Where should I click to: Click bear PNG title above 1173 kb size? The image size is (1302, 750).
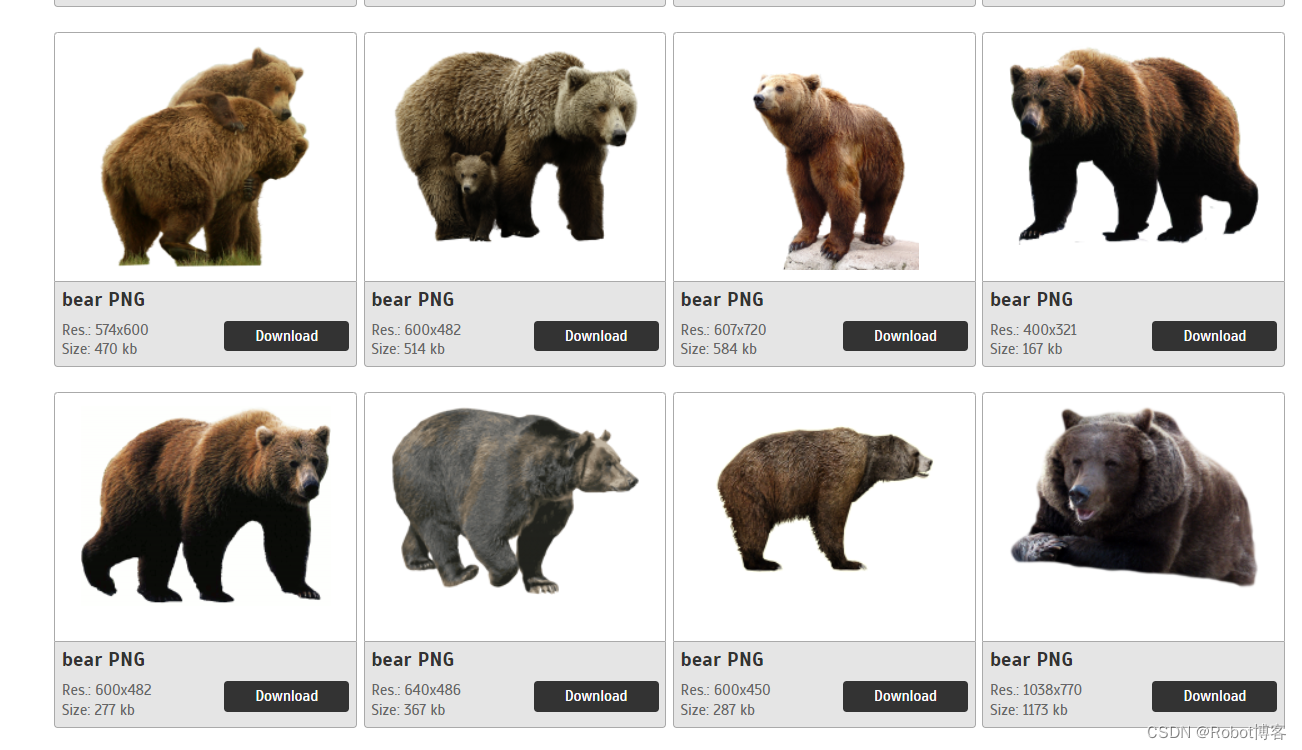point(1031,660)
